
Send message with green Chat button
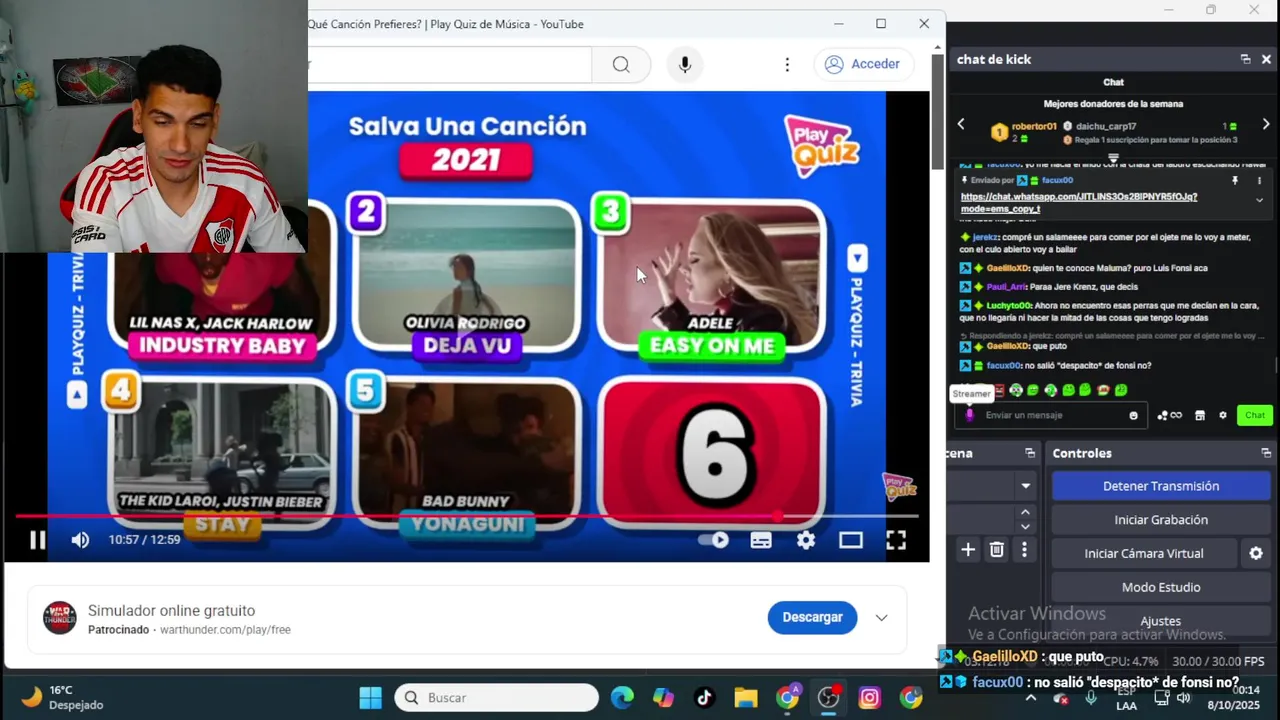point(1254,415)
